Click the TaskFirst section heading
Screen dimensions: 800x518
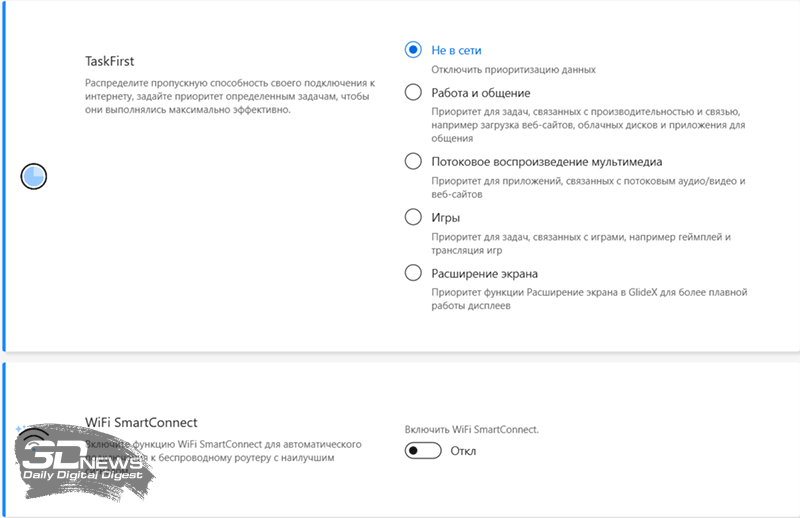coord(109,61)
